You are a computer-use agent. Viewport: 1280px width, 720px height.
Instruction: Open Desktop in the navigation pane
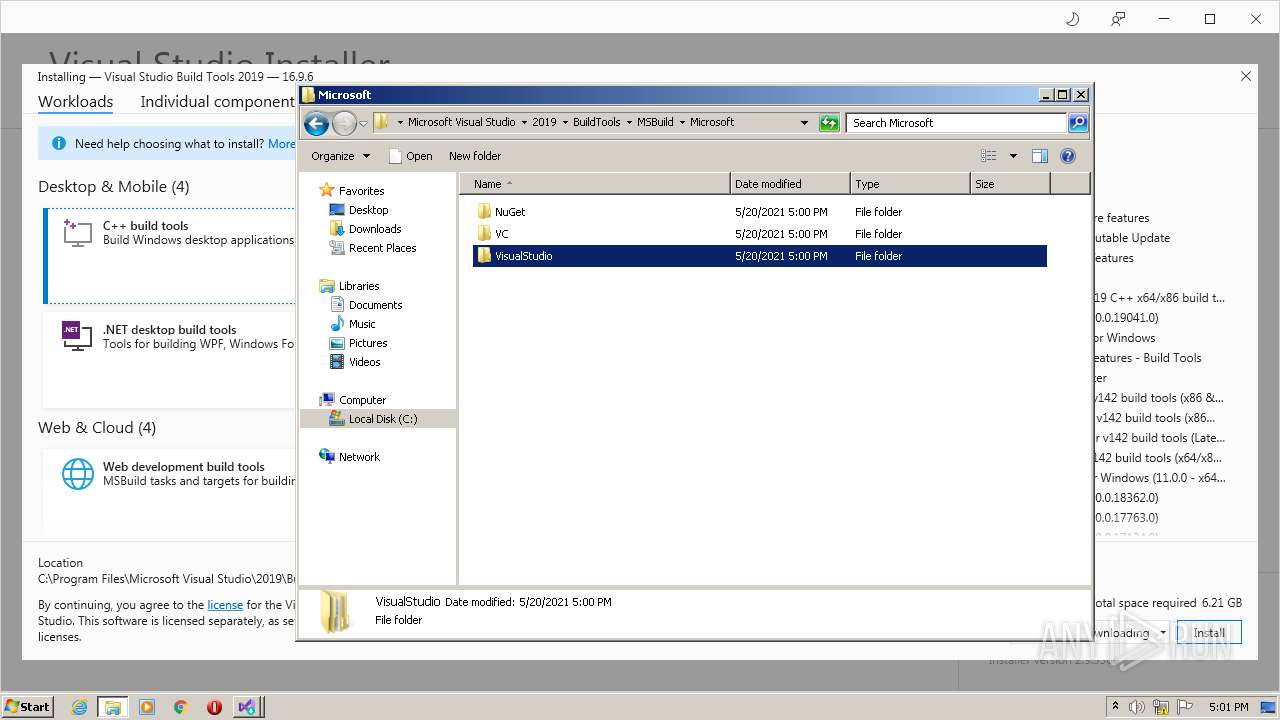368,210
